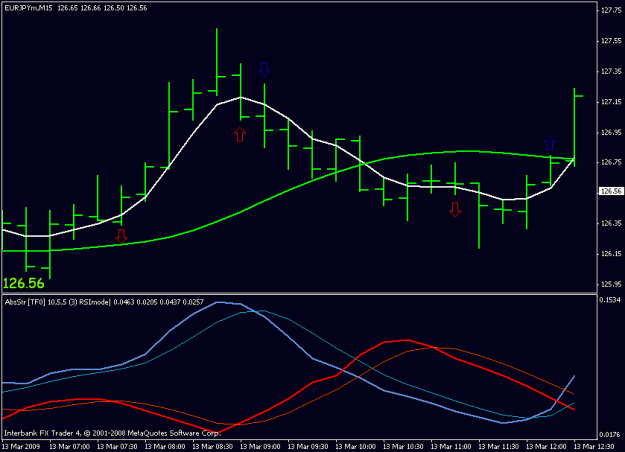Click the 0.1534 indicator scale value
Image resolution: width=625 pixels, height=452 pixels.
pos(610,300)
